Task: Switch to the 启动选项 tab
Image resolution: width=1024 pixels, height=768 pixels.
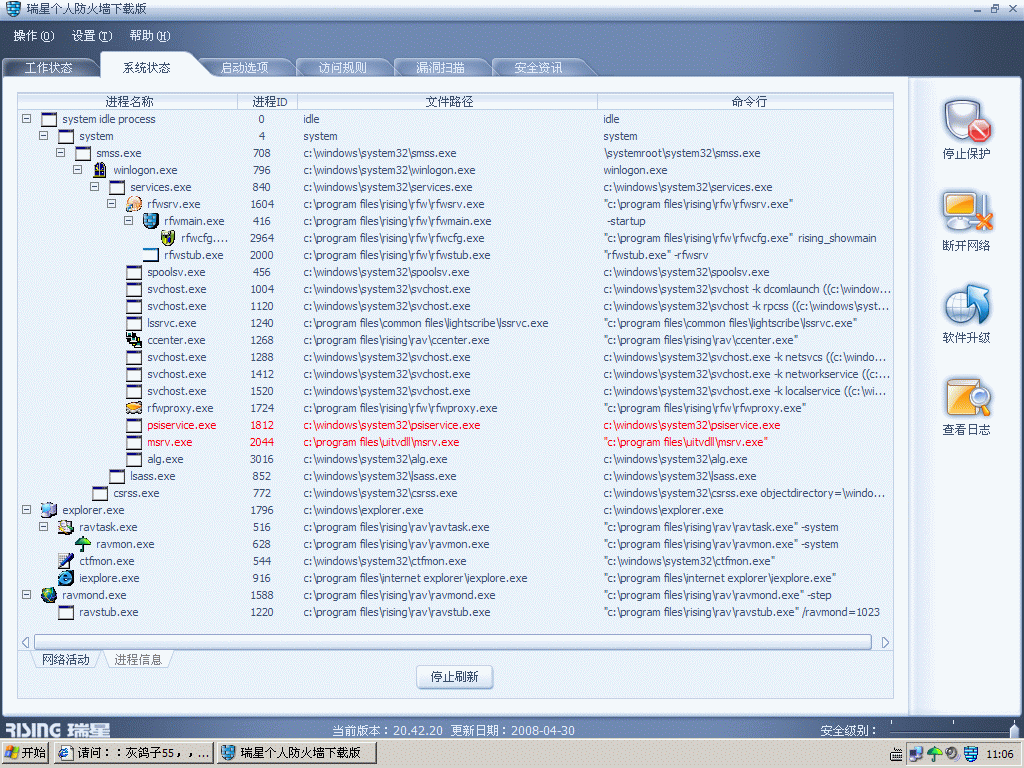Action: [x=245, y=68]
